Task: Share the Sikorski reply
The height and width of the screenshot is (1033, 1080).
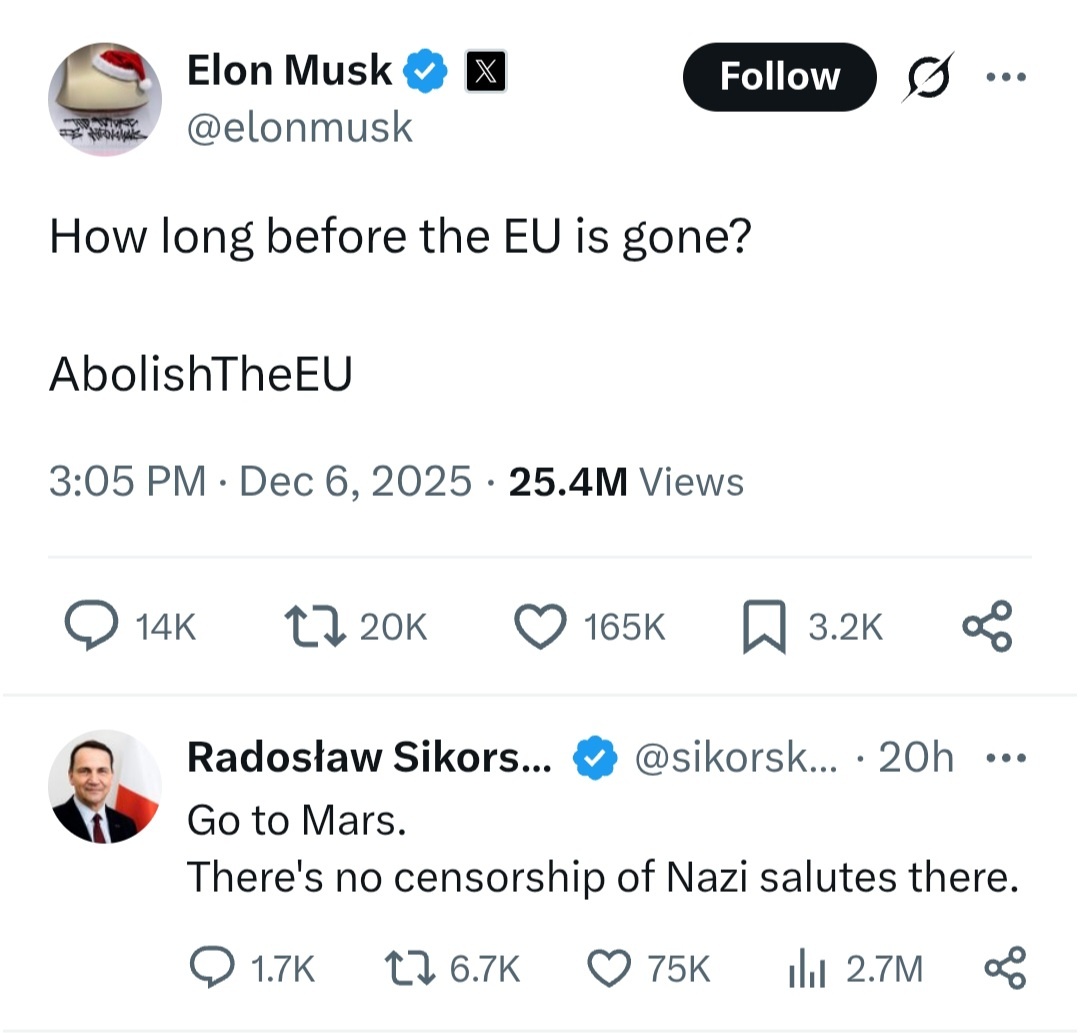Action: point(1004,968)
